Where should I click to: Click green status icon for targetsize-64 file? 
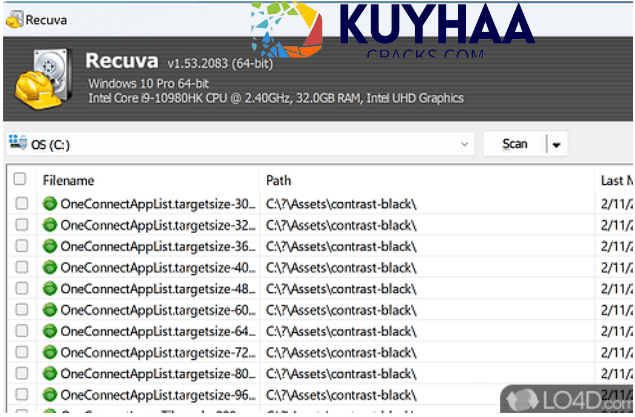50,331
